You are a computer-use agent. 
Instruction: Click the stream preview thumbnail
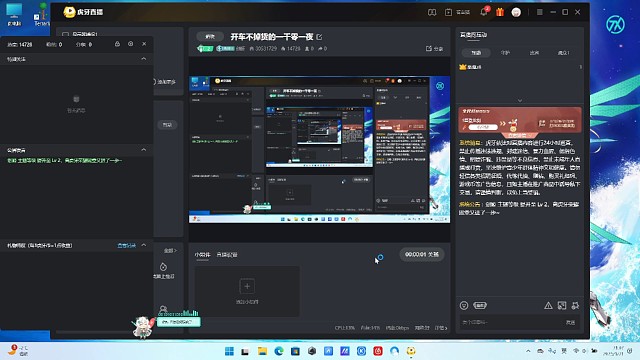[319, 149]
